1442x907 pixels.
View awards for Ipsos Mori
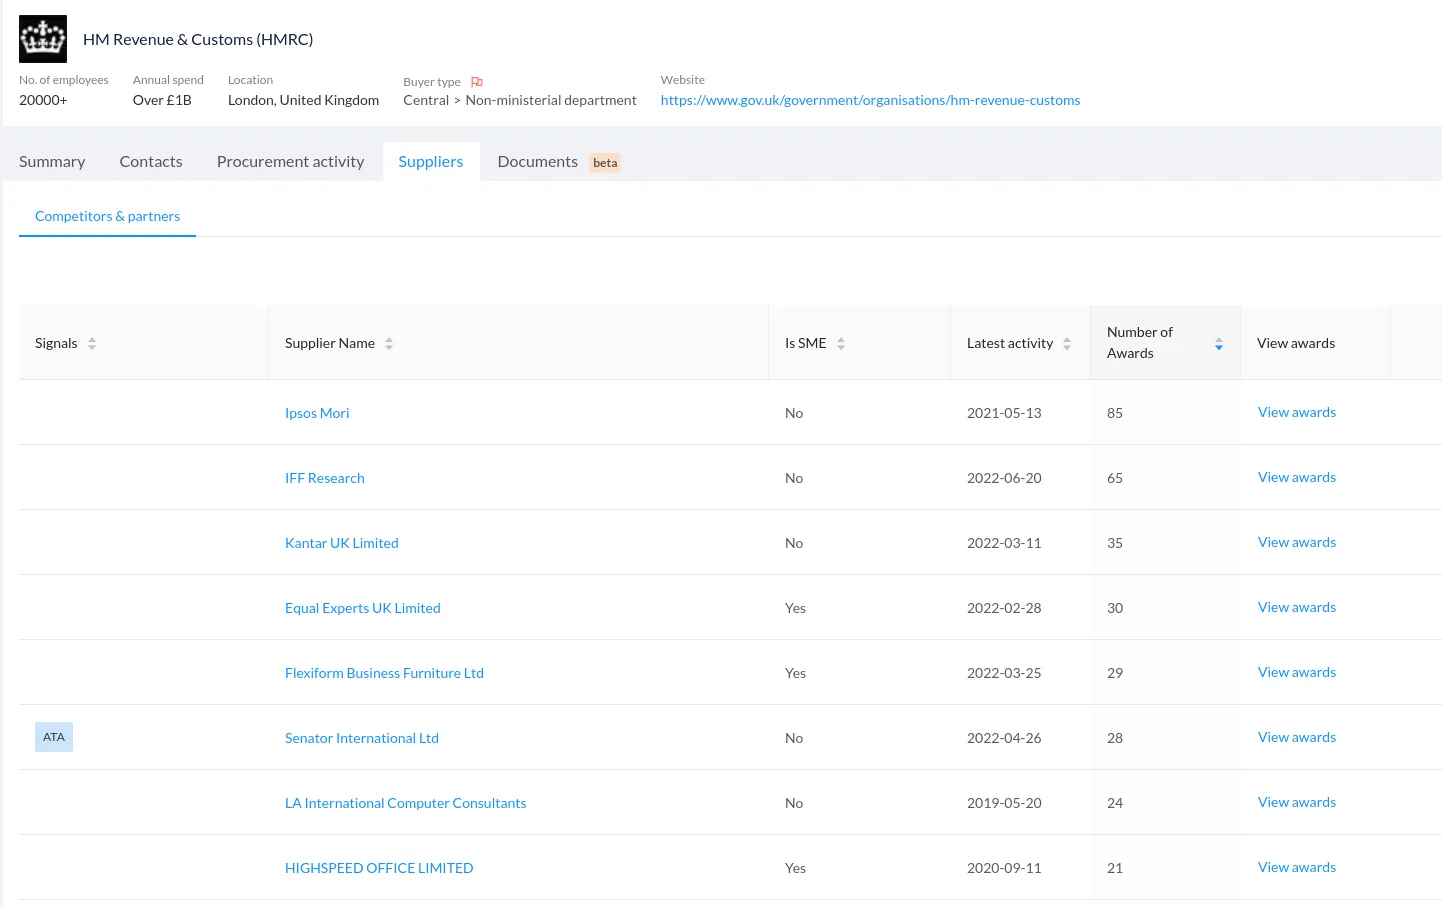click(1297, 412)
